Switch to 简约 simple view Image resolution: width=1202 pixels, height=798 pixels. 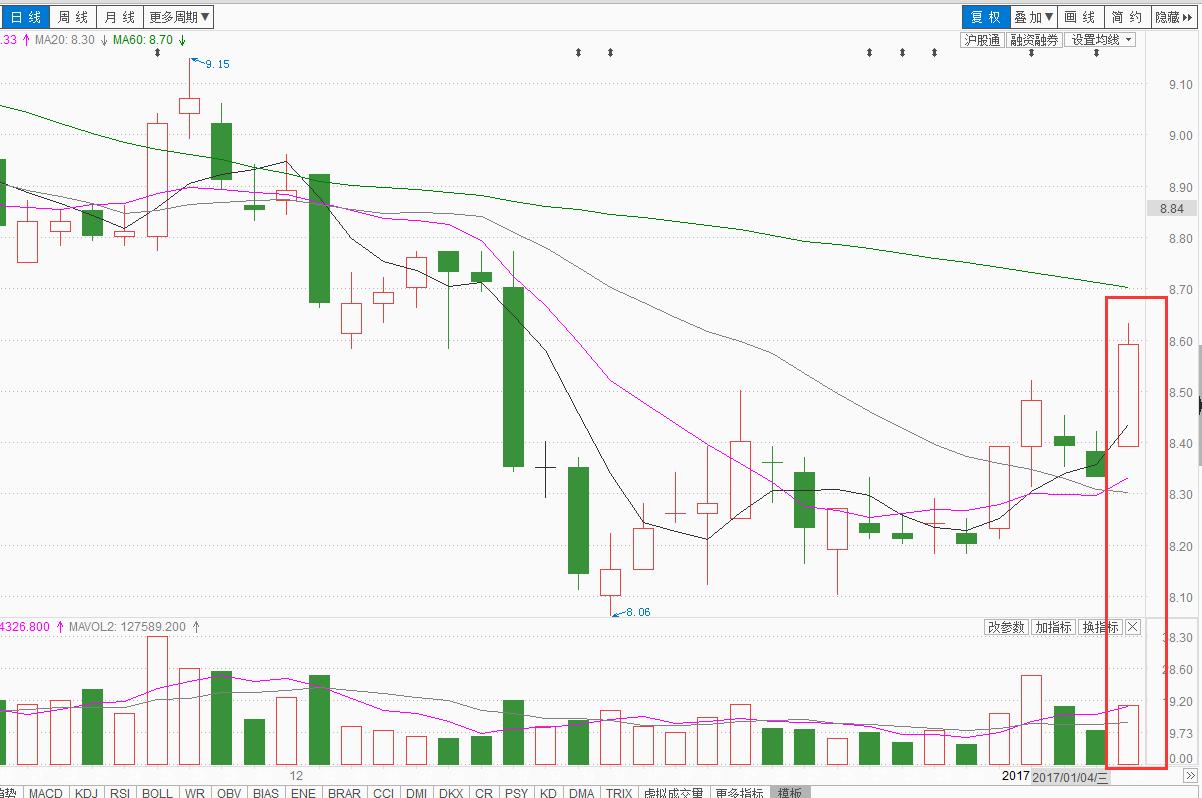[x=1127, y=17]
